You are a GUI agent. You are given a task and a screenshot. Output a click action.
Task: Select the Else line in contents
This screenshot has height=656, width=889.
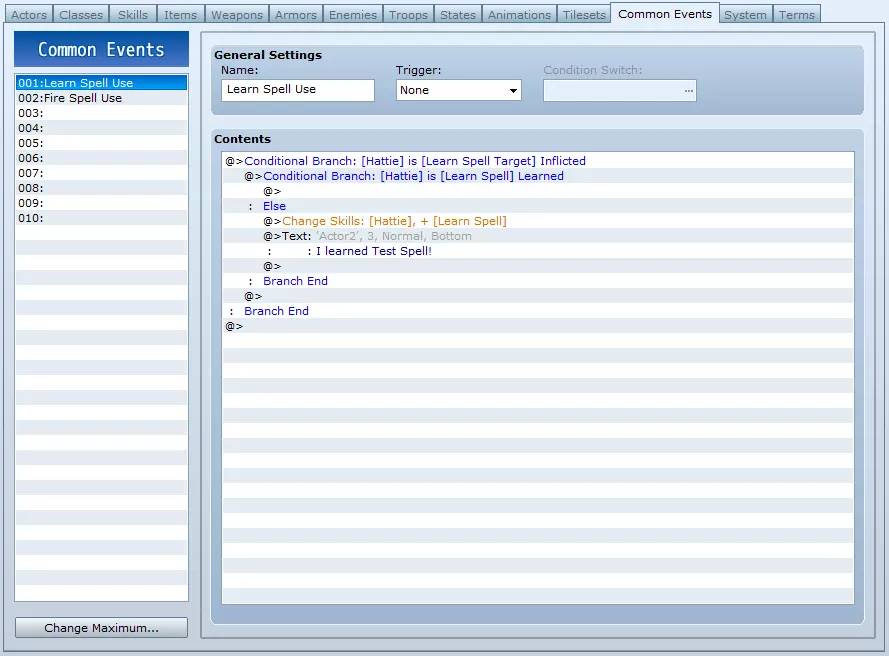(x=274, y=206)
